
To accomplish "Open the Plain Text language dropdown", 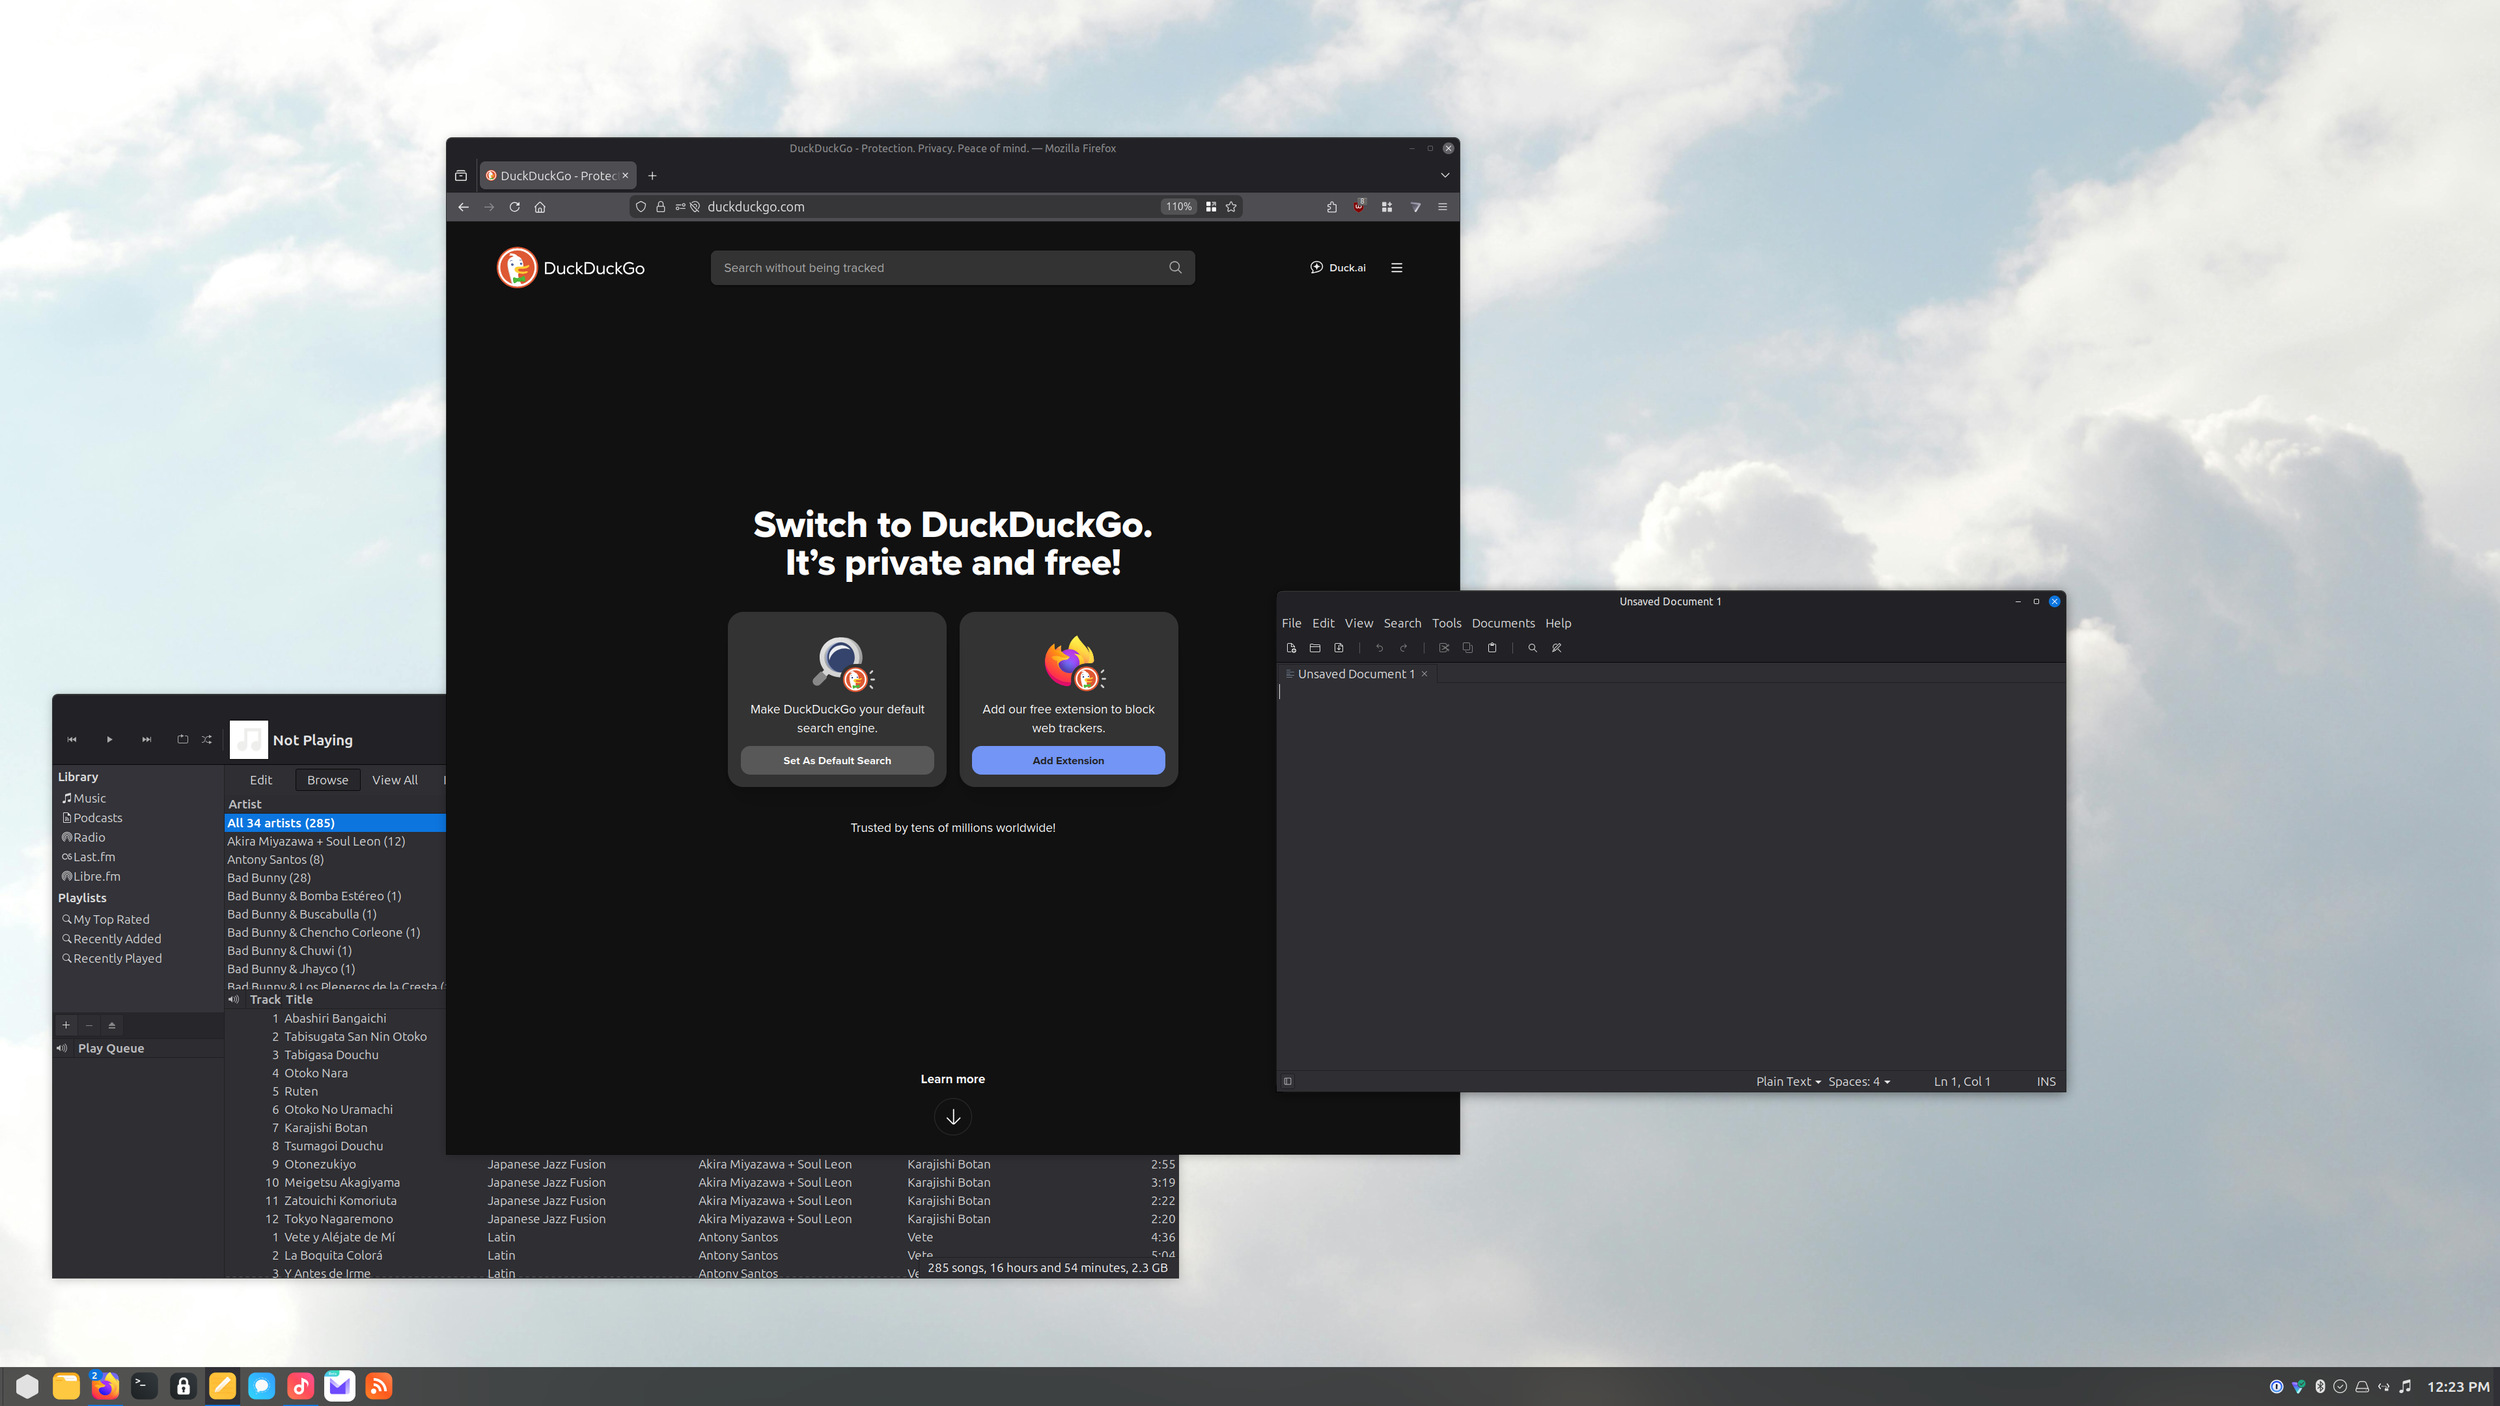I will tap(1788, 1081).
